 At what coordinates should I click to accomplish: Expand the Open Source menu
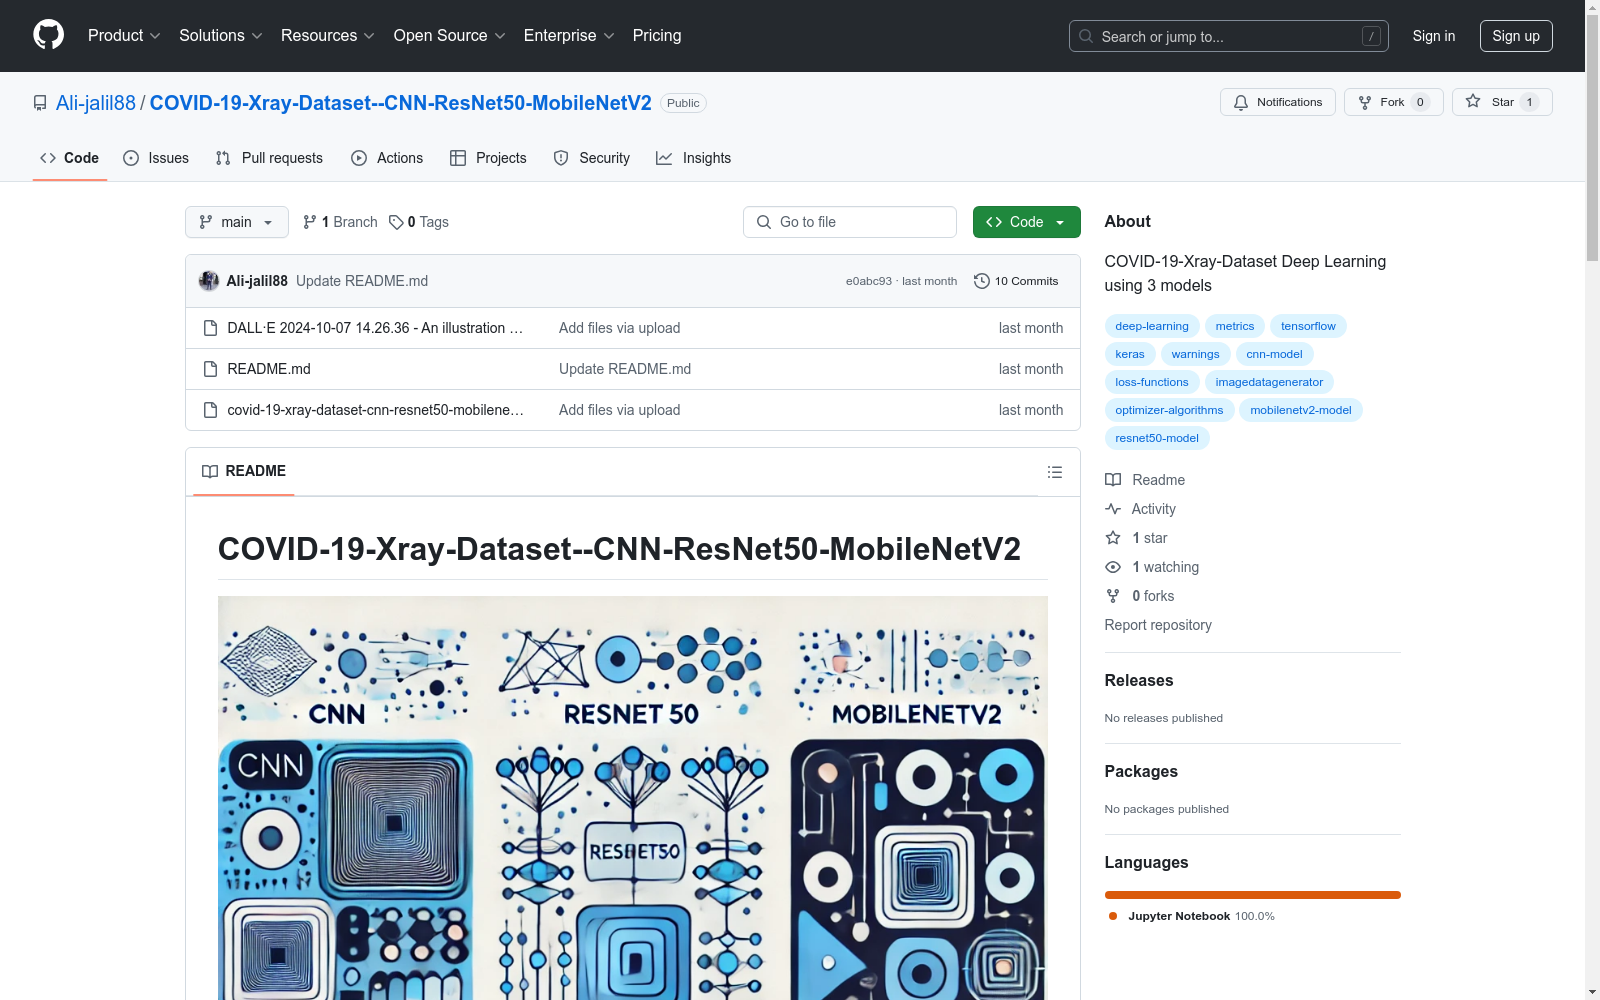pos(450,35)
